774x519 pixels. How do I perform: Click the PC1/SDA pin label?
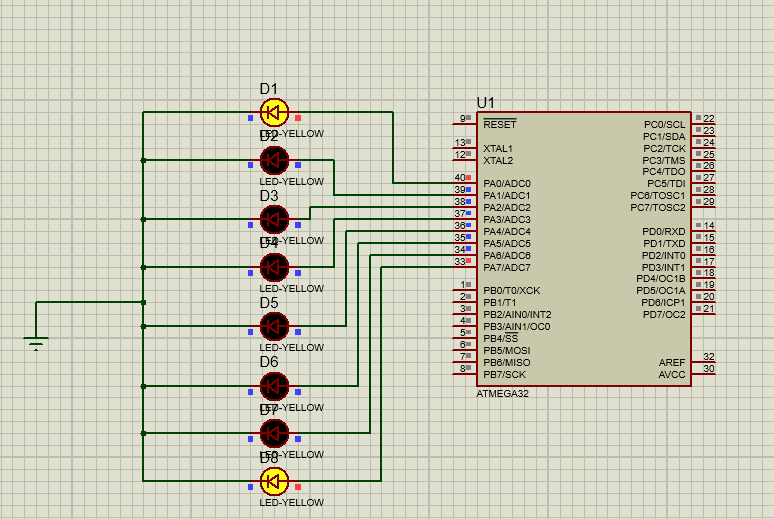[664, 136]
